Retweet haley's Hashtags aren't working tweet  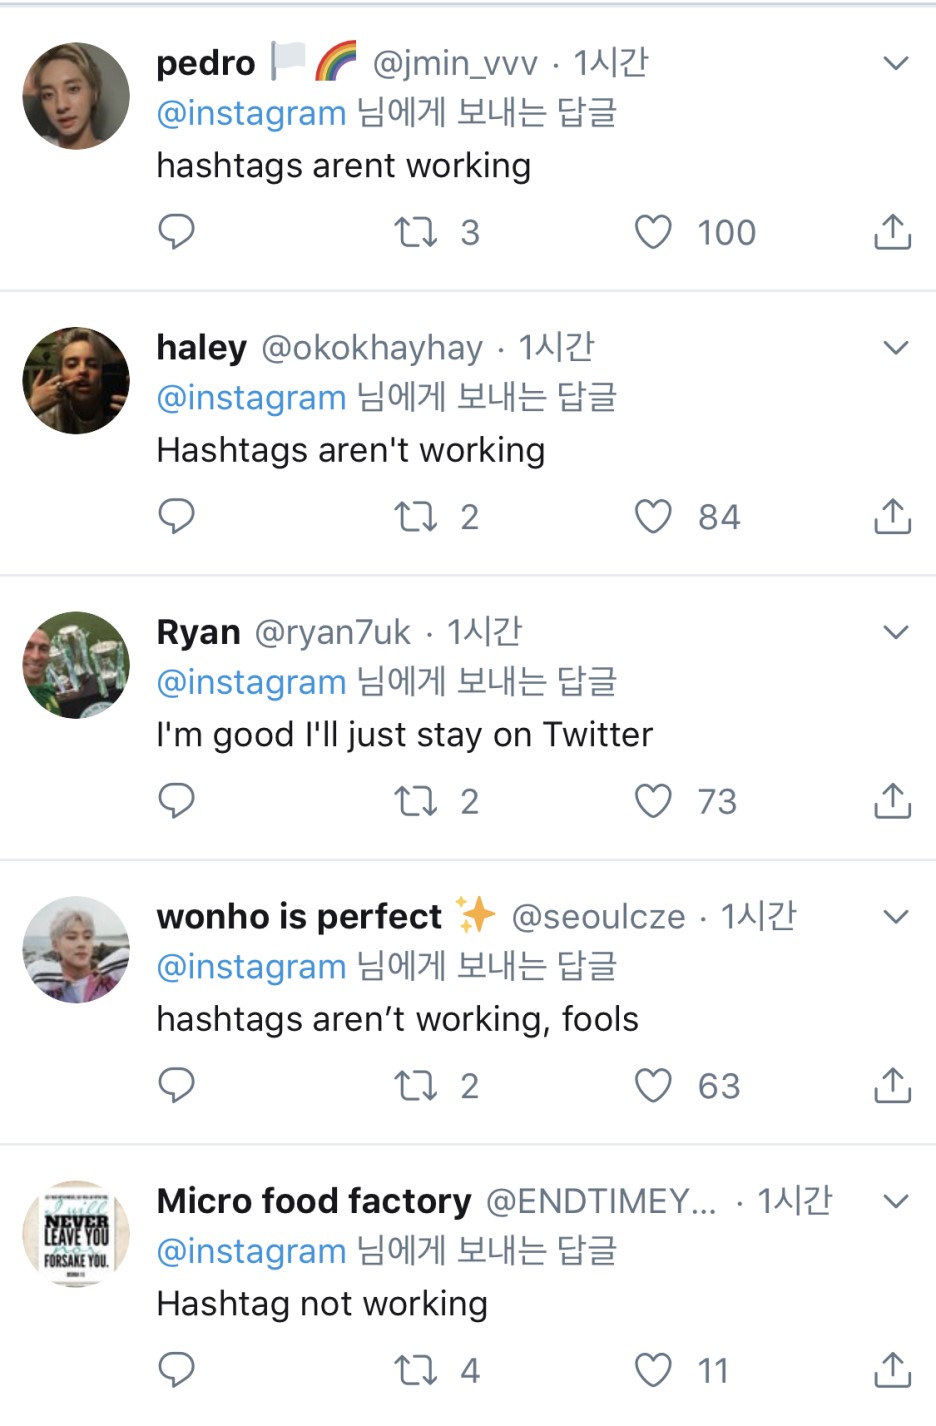415,517
